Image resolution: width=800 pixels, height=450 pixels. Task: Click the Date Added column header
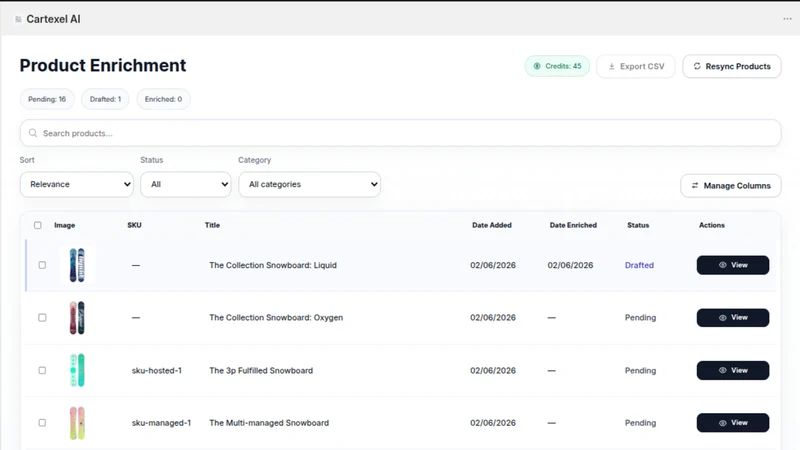tap(492, 225)
